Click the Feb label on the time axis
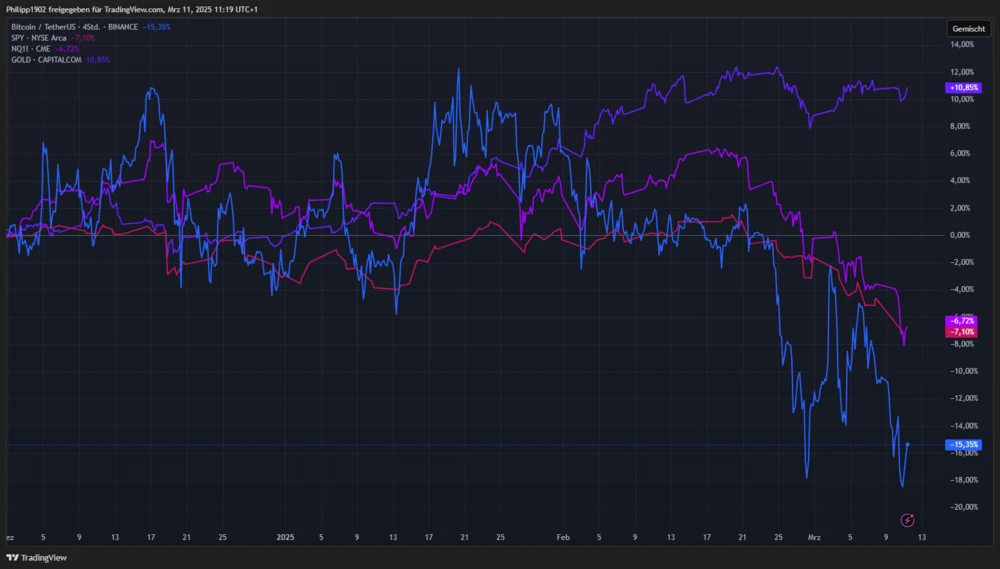Viewport: 1000px width, 569px height. (562, 538)
